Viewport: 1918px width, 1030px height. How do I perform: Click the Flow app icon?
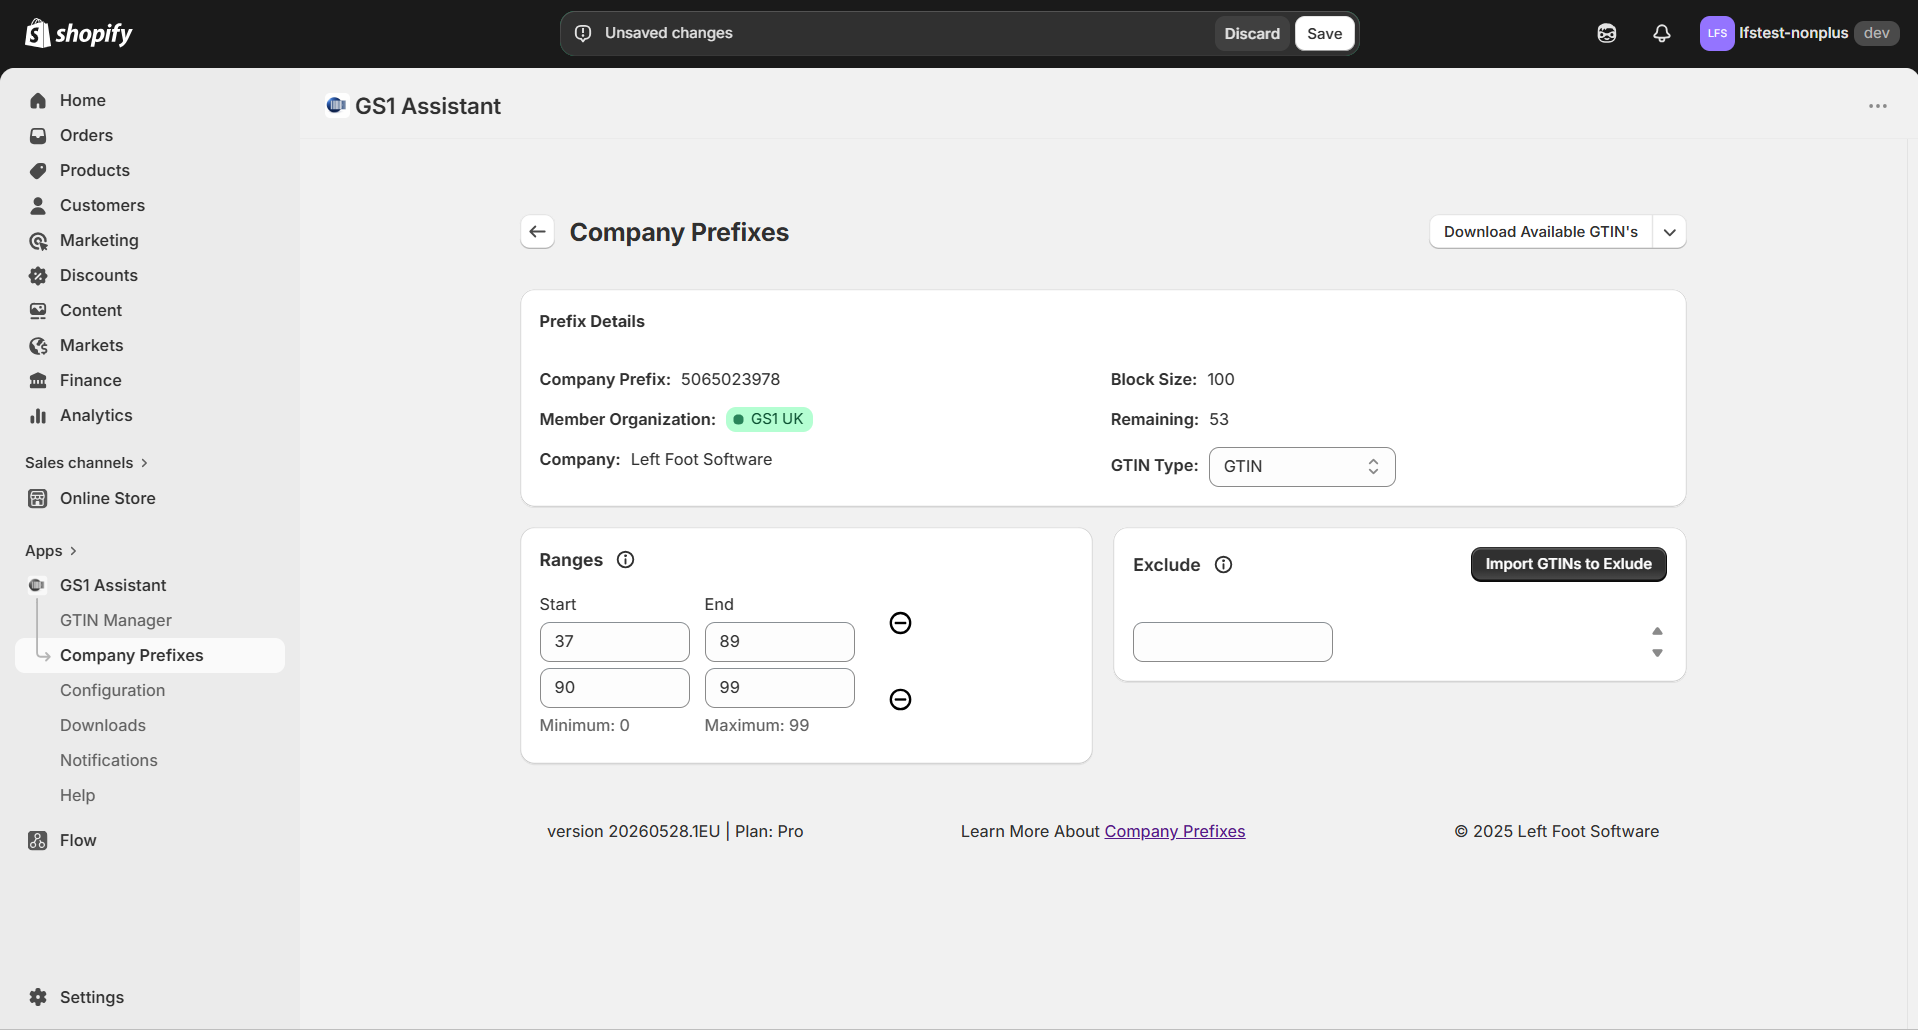(x=38, y=840)
